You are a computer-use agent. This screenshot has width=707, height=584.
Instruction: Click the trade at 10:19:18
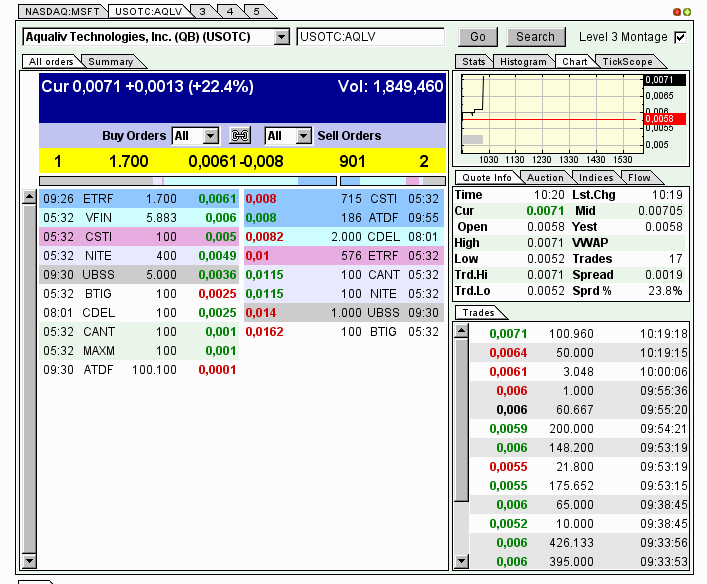point(578,334)
